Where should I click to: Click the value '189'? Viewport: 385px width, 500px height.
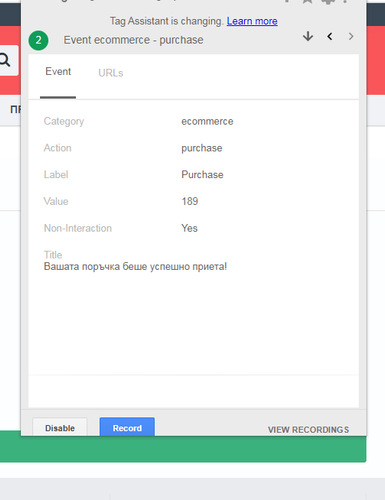click(190, 201)
